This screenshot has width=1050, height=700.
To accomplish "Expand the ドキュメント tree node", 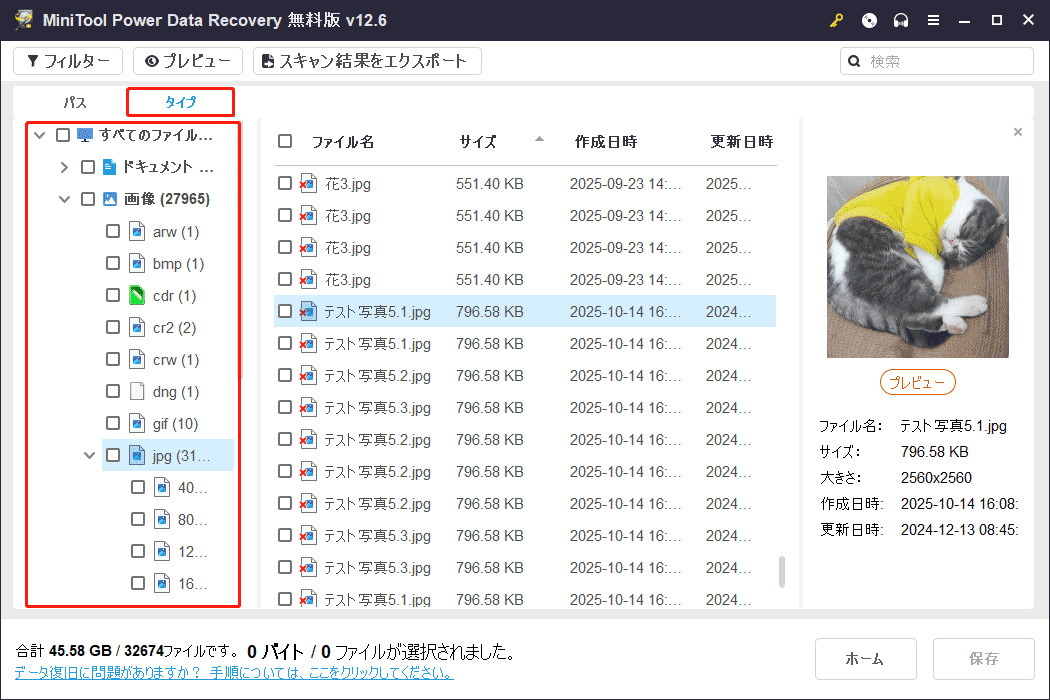I will [63, 166].
